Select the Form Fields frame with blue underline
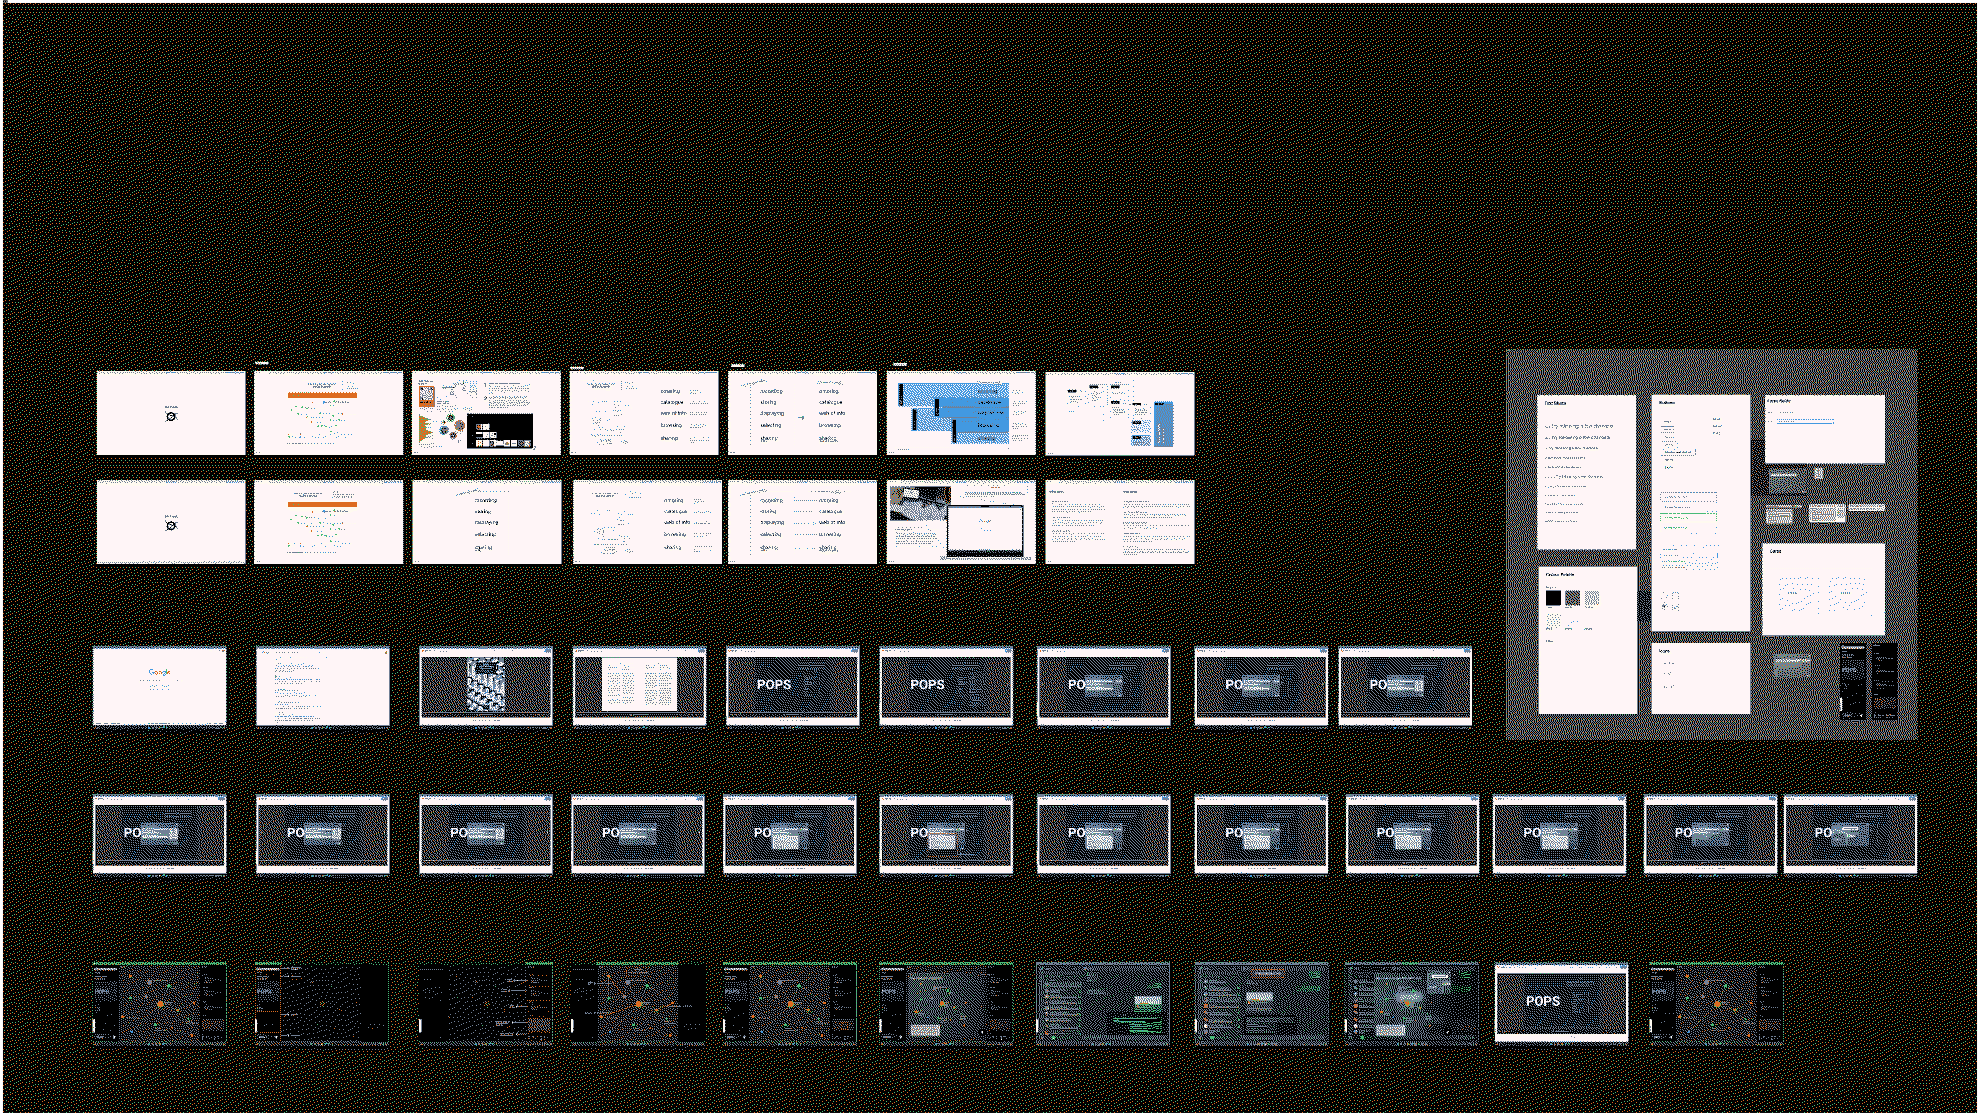Viewport: 1980px width, 1116px height. 1825,429
